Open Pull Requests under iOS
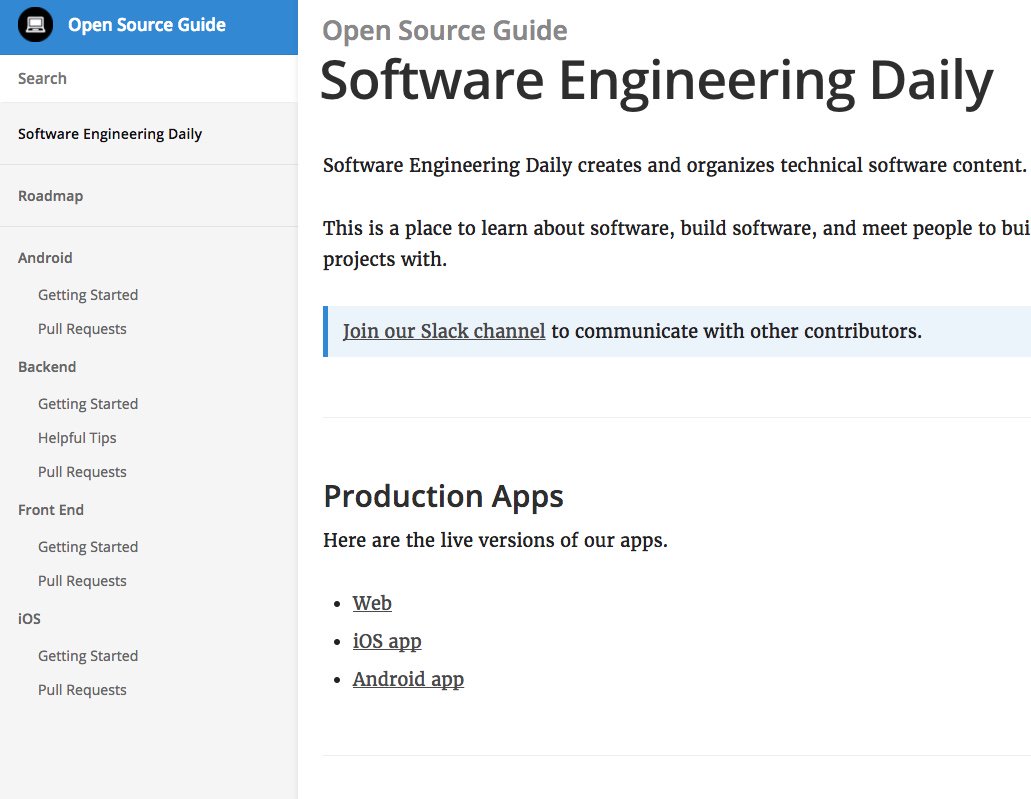 tap(82, 690)
